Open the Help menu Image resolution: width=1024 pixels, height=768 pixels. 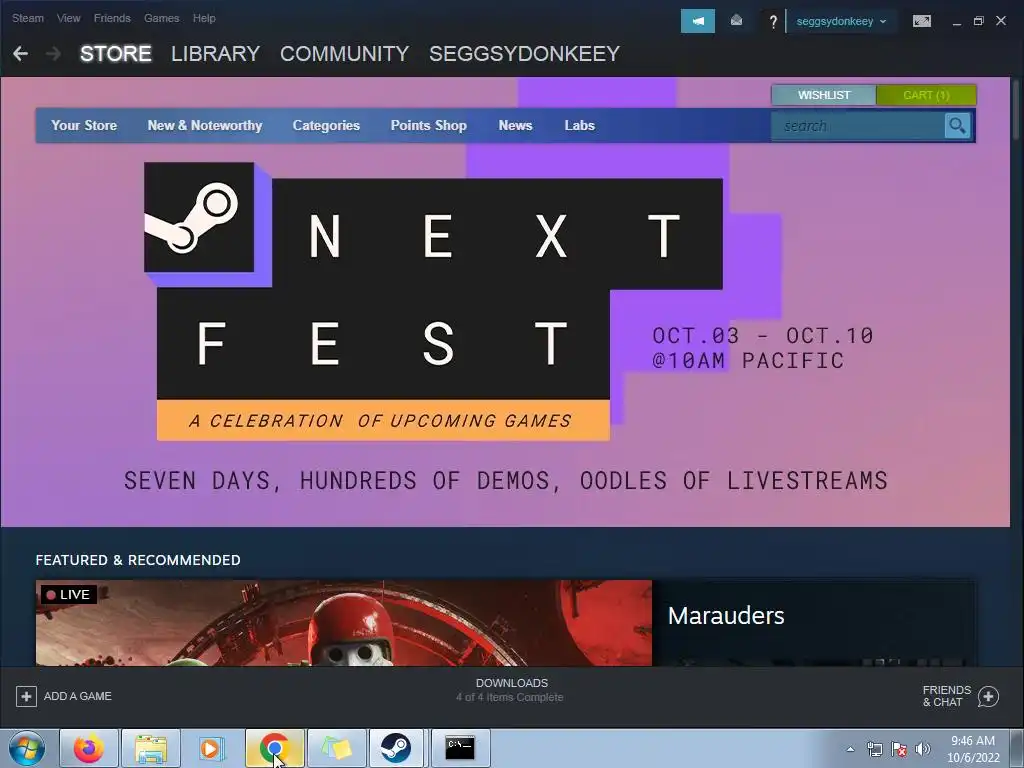tap(204, 18)
